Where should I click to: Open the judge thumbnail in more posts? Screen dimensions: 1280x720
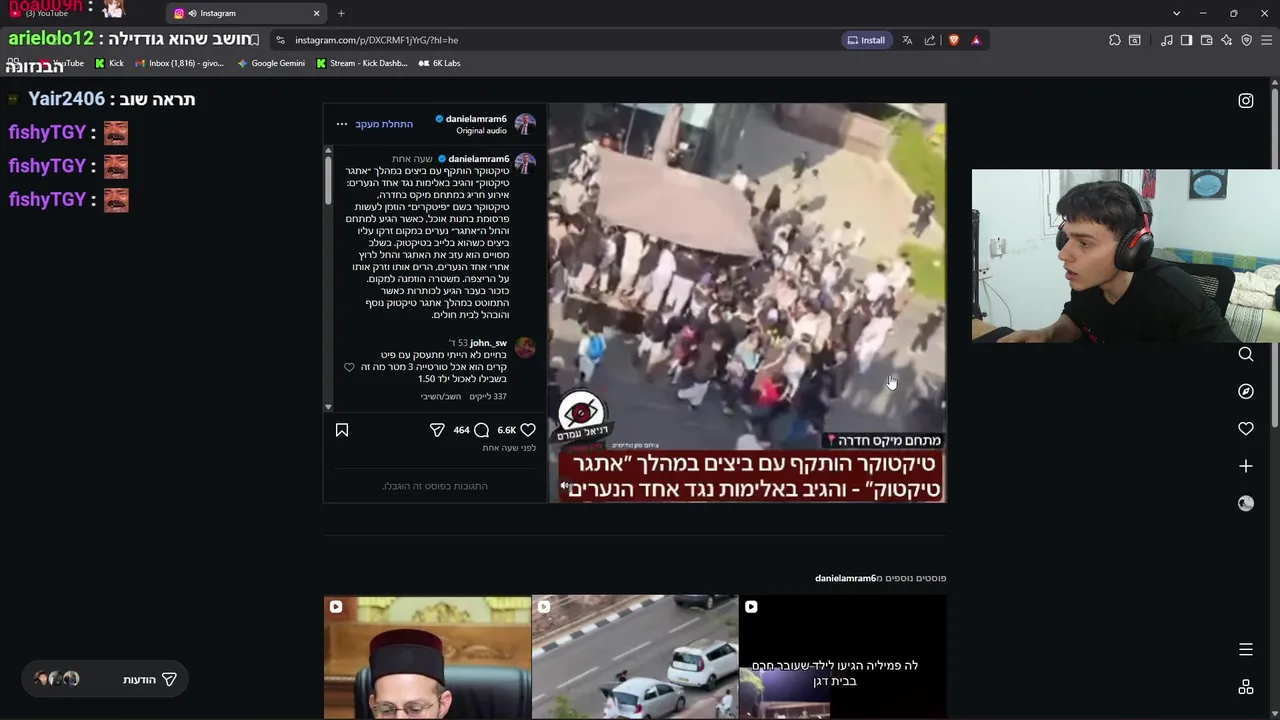tap(427, 657)
